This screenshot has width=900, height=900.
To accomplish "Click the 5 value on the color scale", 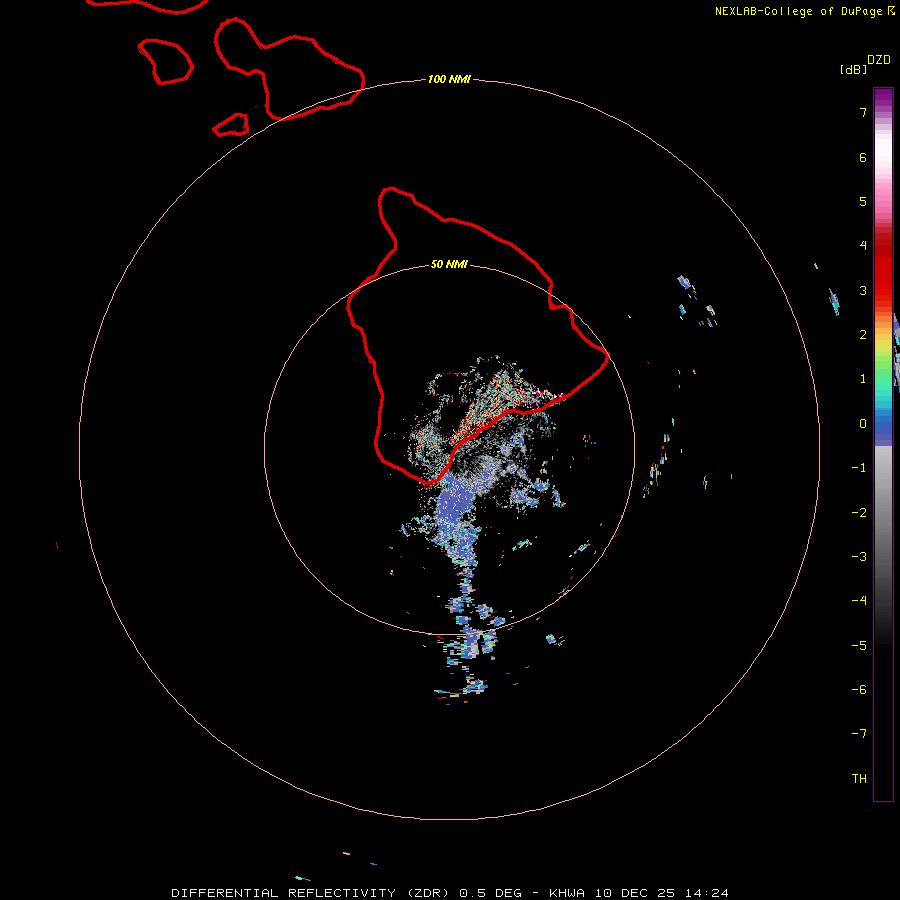I will tap(863, 201).
